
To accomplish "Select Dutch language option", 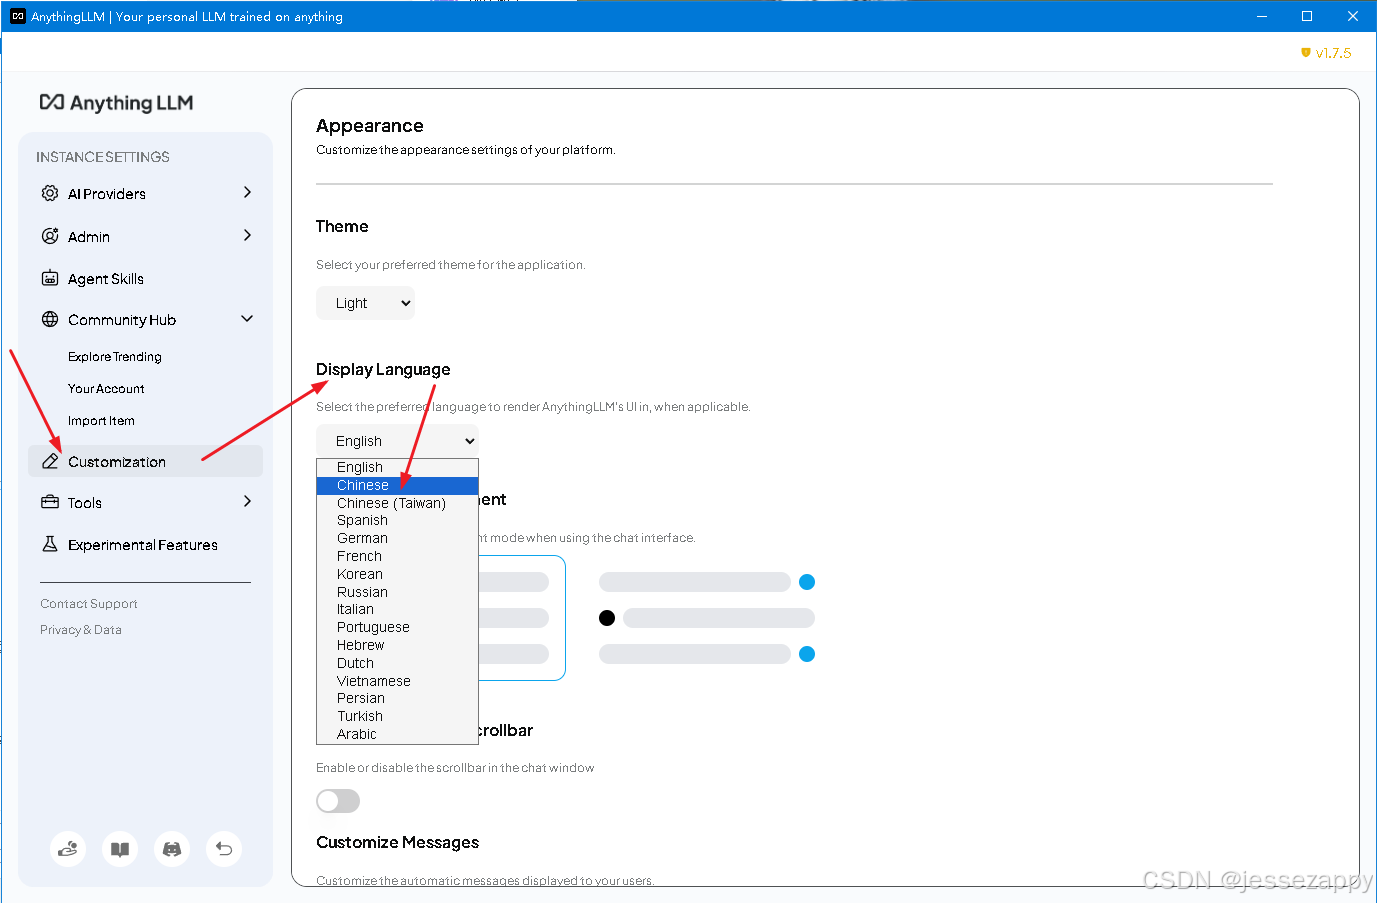I will click(397, 663).
